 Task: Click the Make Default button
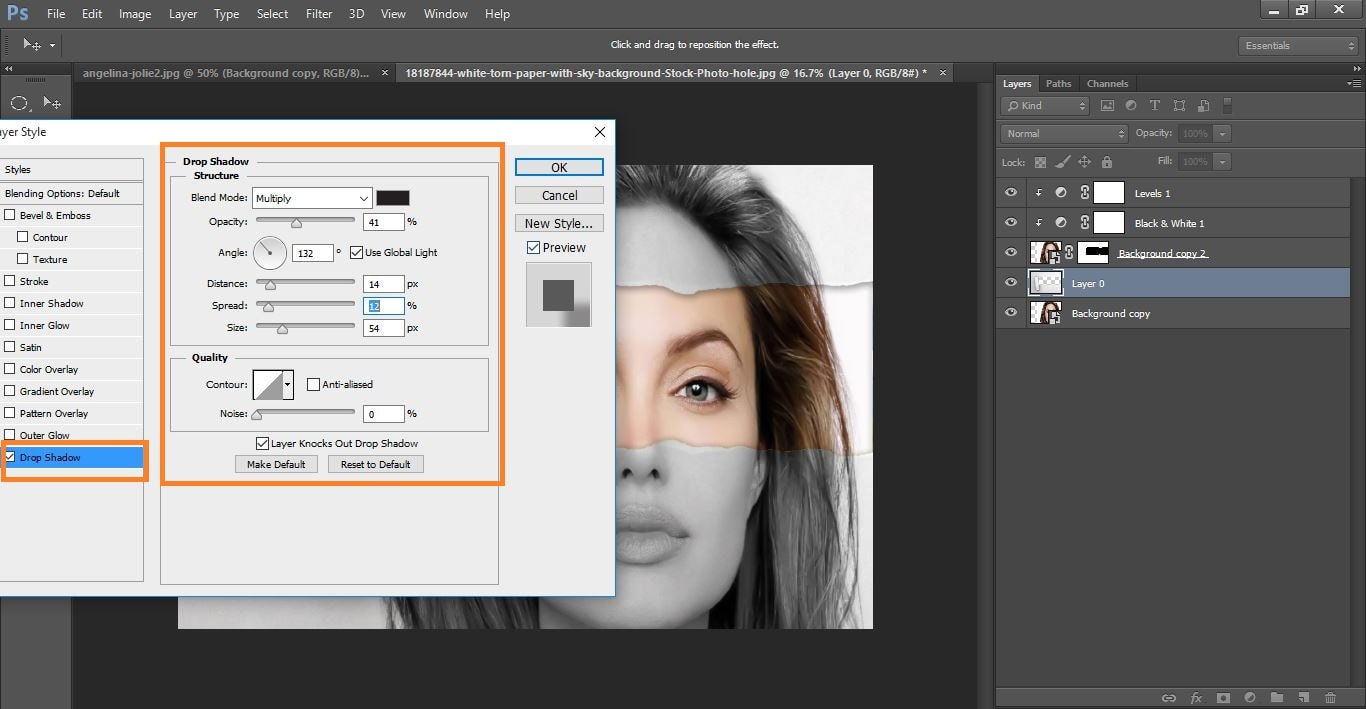pyautogui.click(x=276, y=464)
